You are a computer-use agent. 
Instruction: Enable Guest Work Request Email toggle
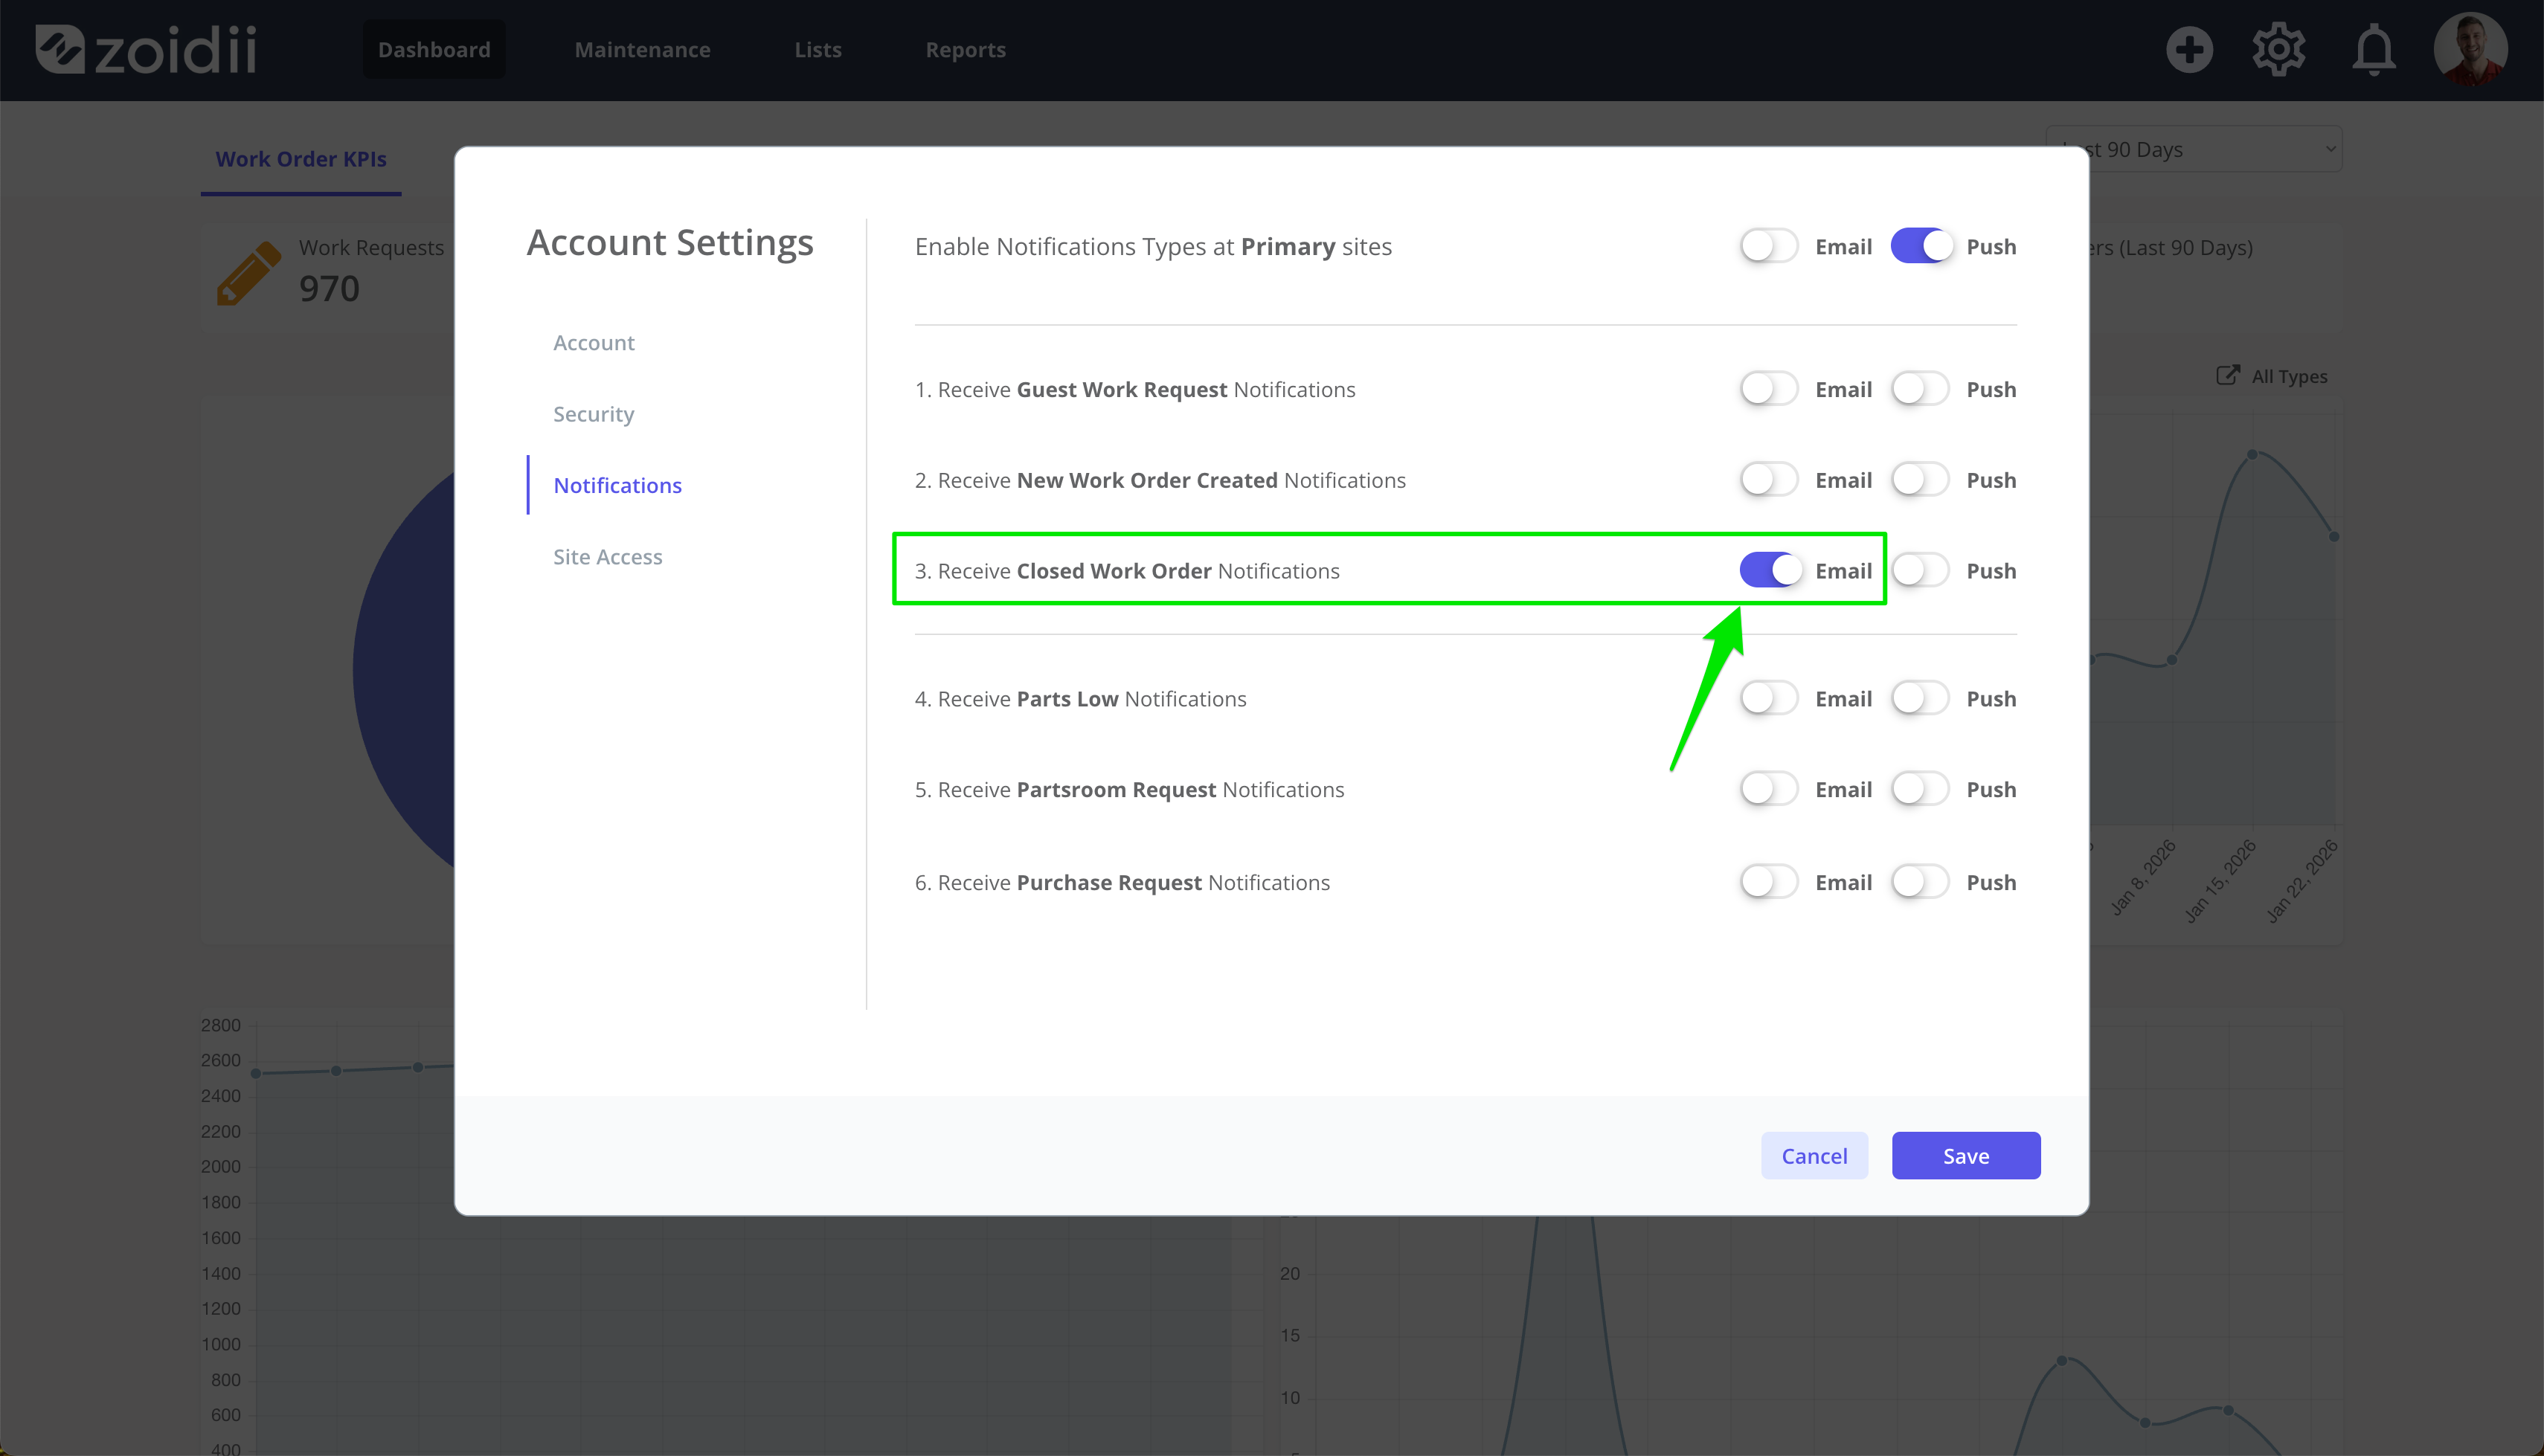pos(1769,389)
